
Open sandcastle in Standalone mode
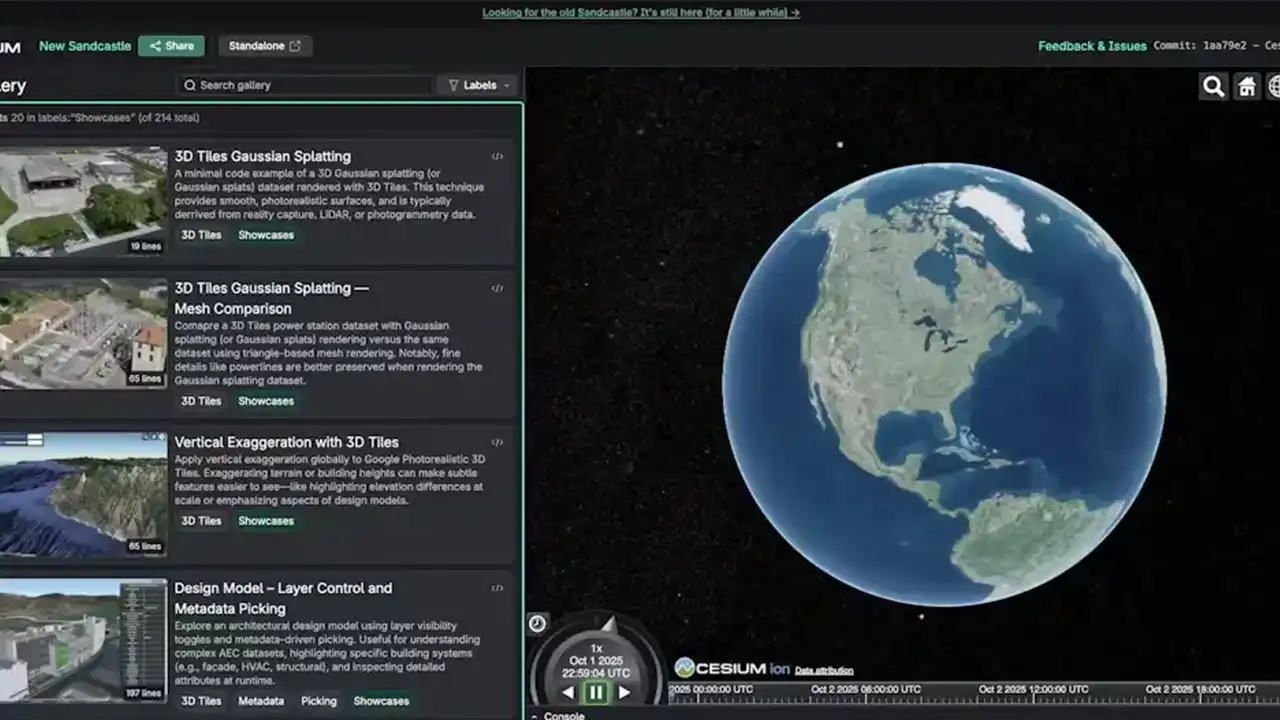(x=265, y=46)
